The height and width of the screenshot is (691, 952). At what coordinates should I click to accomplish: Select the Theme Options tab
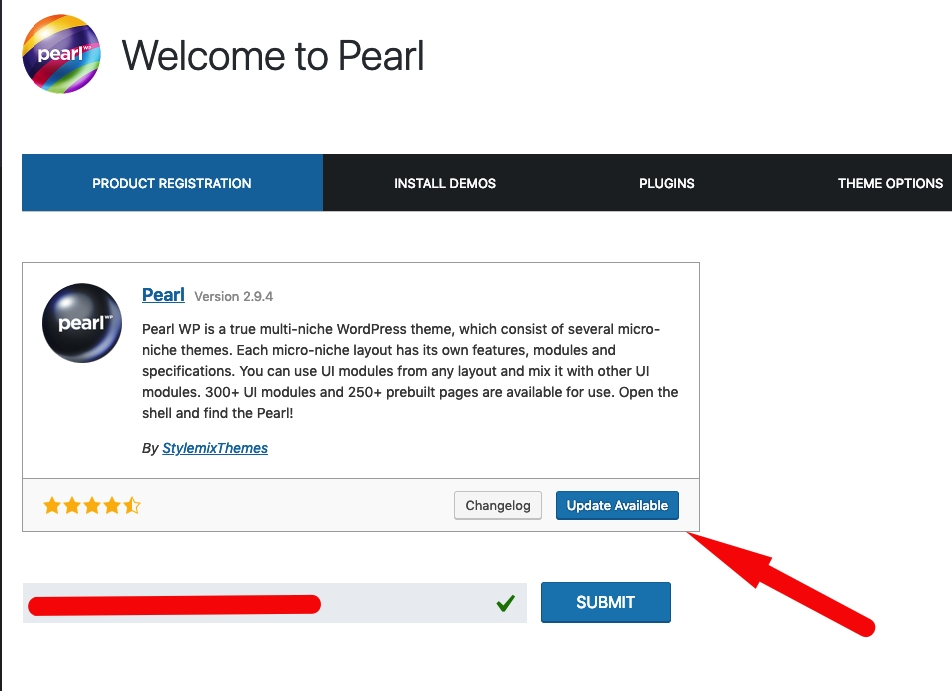(x=890, y=183)
